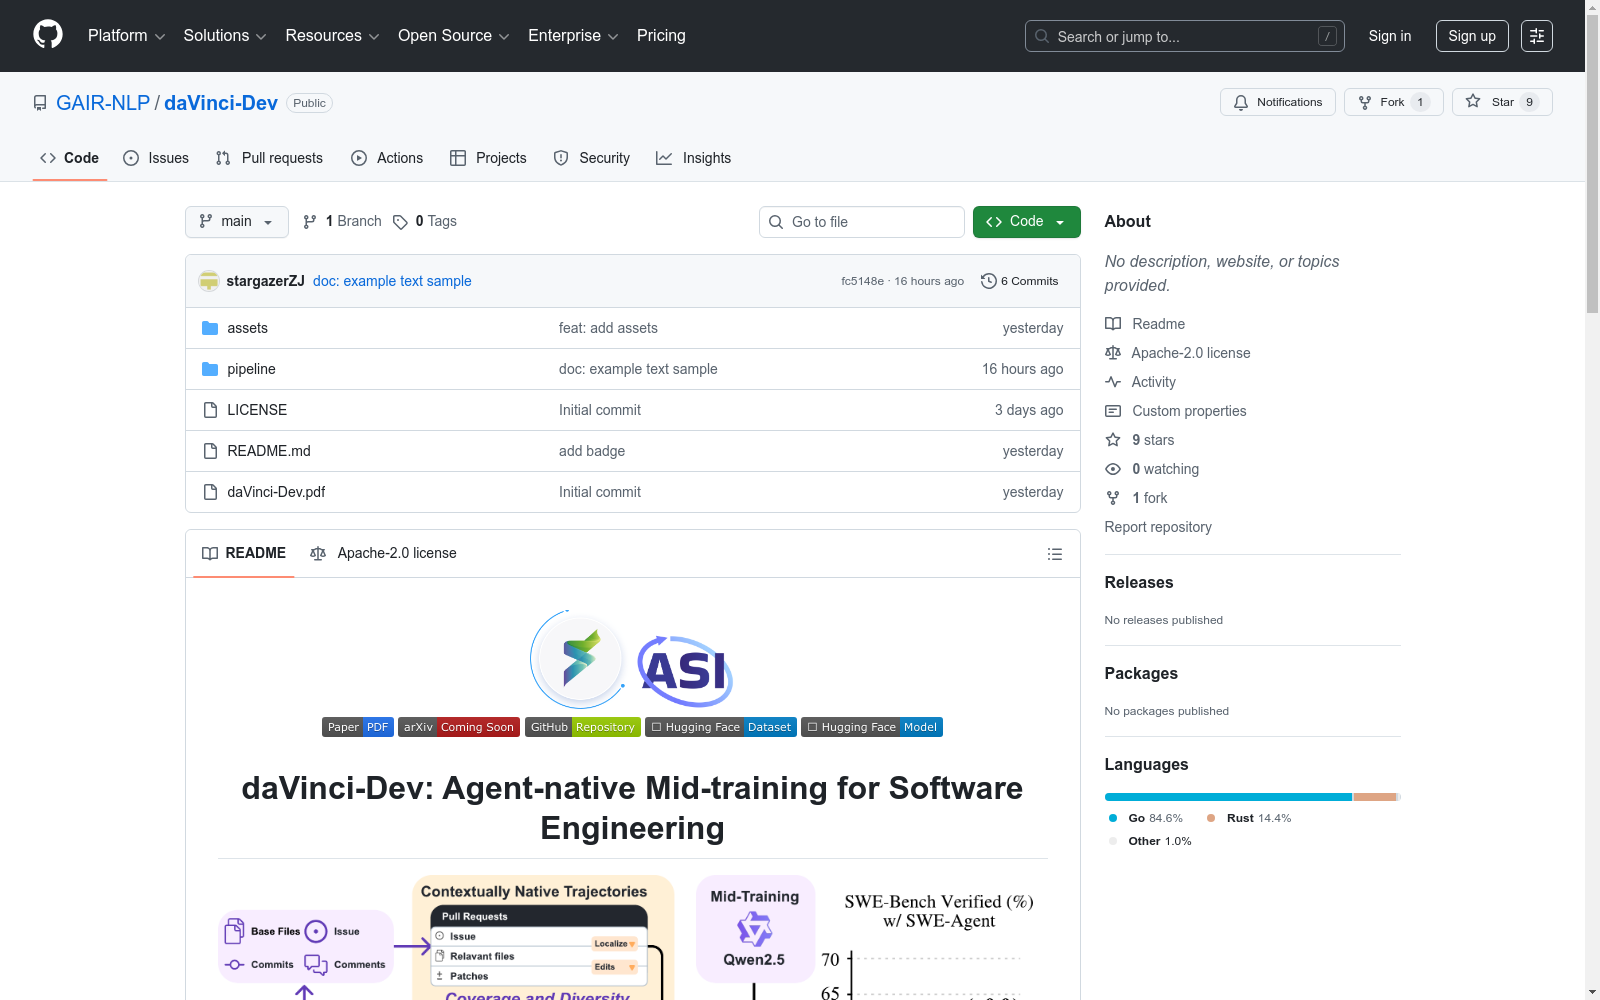Screen dimensions: 1600x1000
Task: Open the main branch selector dropdown
Action: (237, 222)
